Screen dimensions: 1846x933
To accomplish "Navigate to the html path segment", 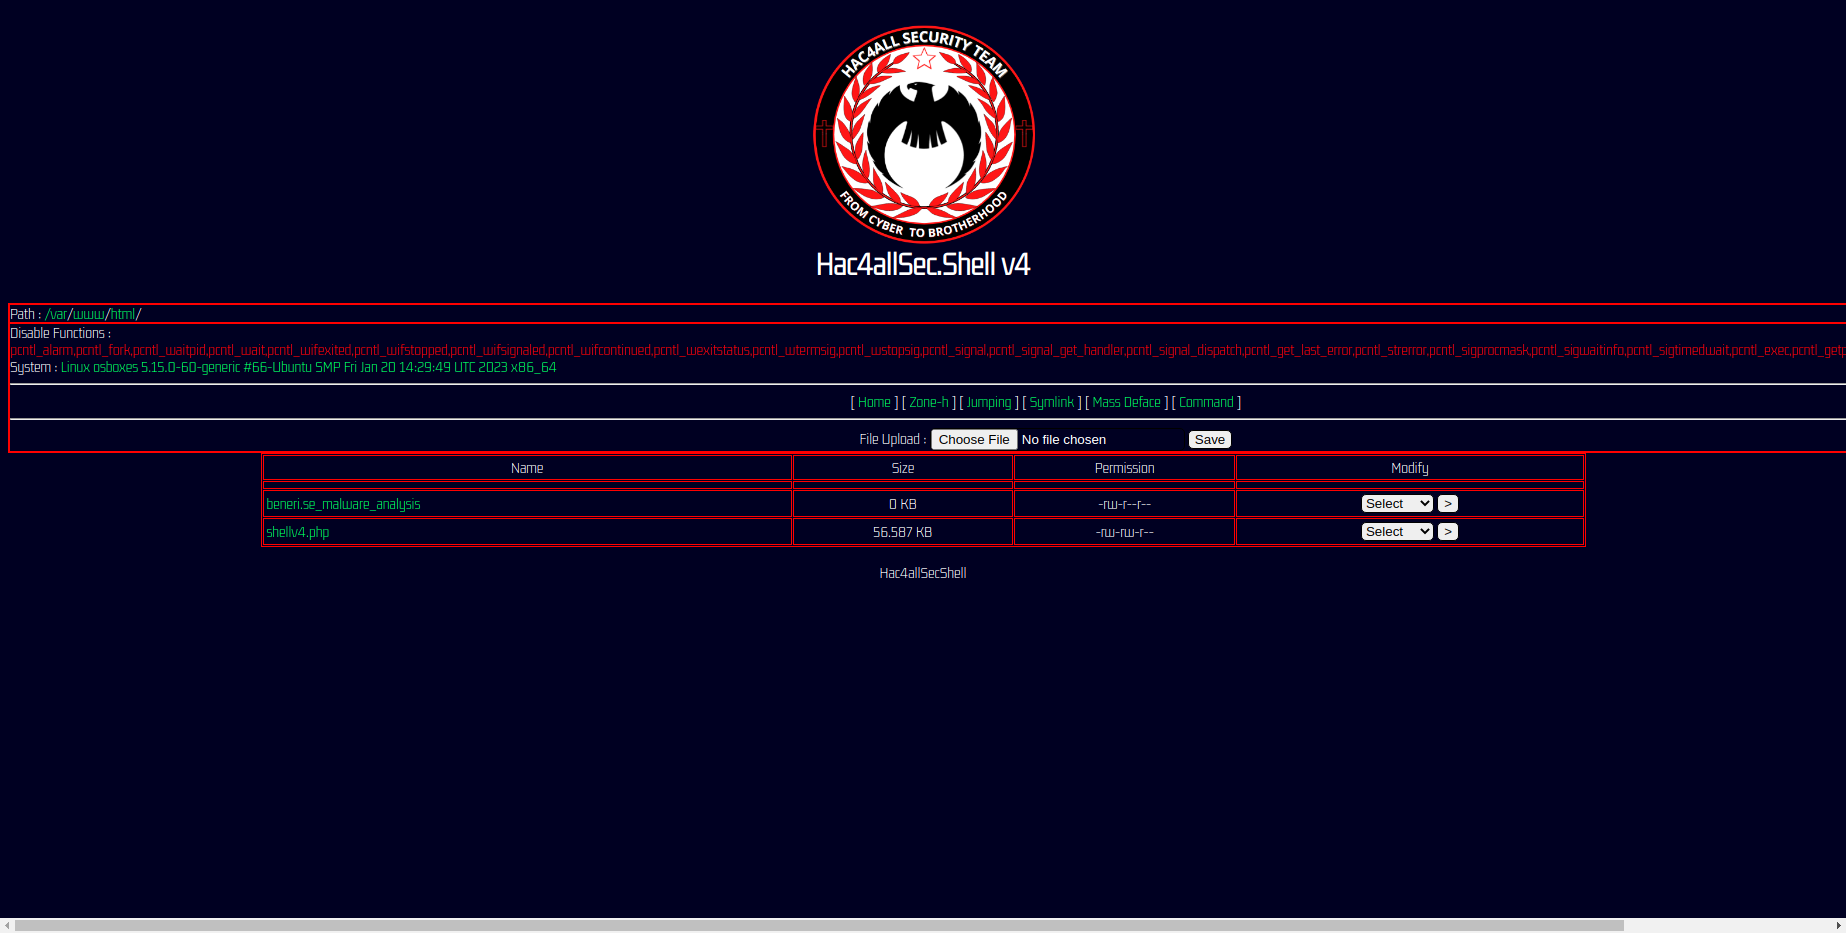I will tap(123, 314).
